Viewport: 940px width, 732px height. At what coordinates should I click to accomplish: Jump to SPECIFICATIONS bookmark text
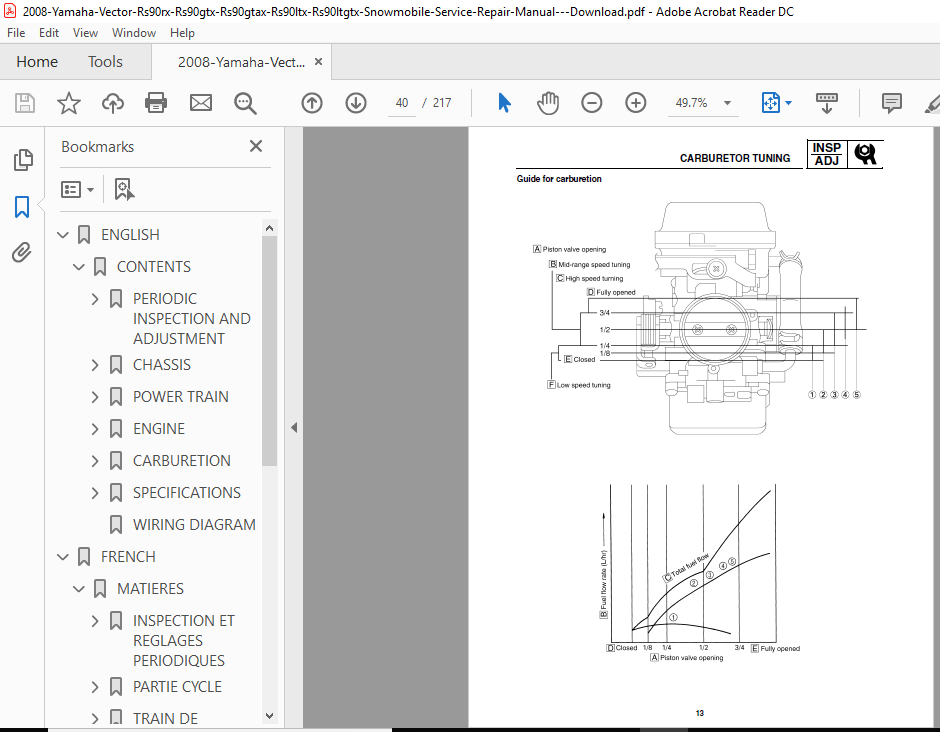[187, 493]
